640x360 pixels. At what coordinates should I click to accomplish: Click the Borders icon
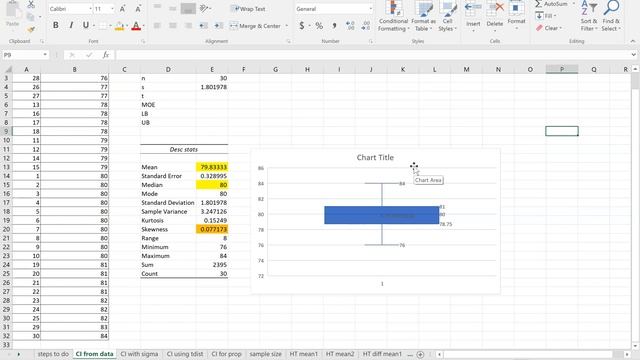[x=103, y=26]
